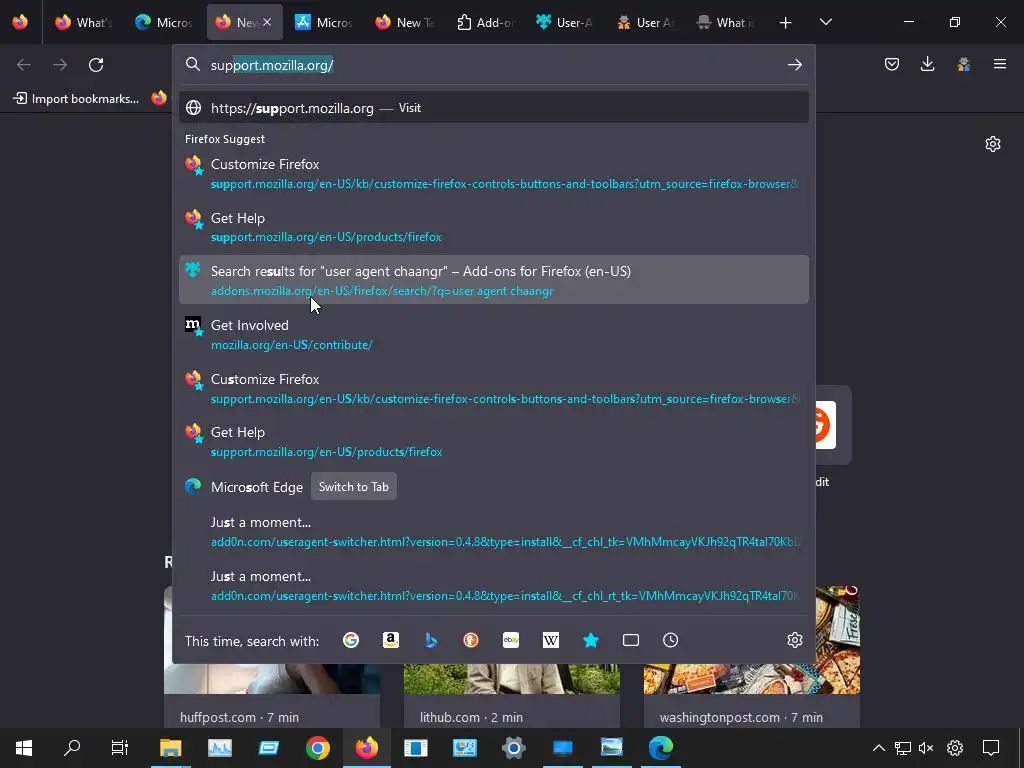
Task: Search with eBay engine icon
Action: 511,640
